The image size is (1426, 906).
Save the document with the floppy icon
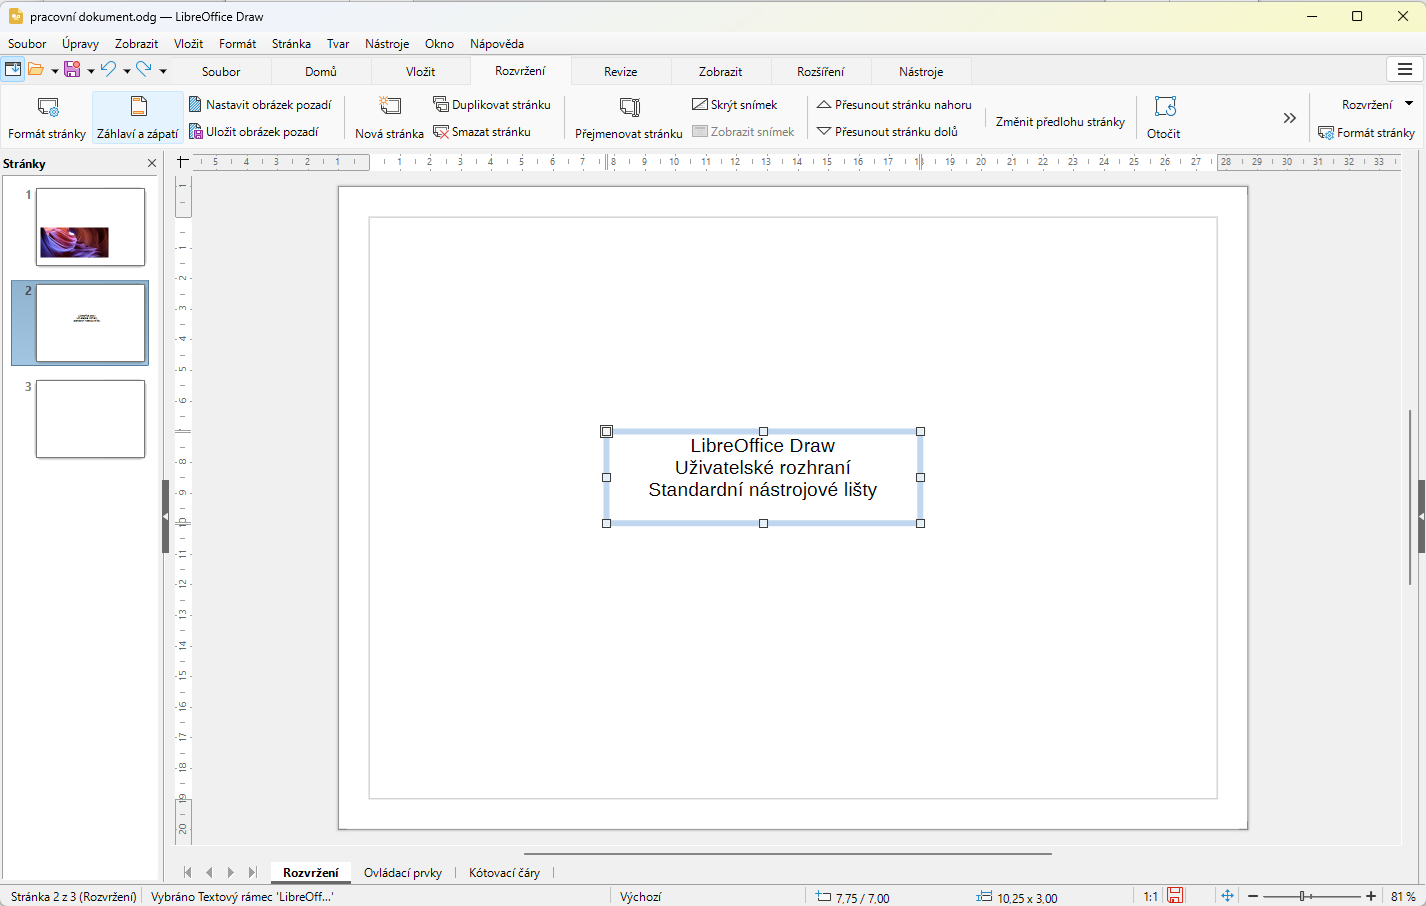[72, 69]
